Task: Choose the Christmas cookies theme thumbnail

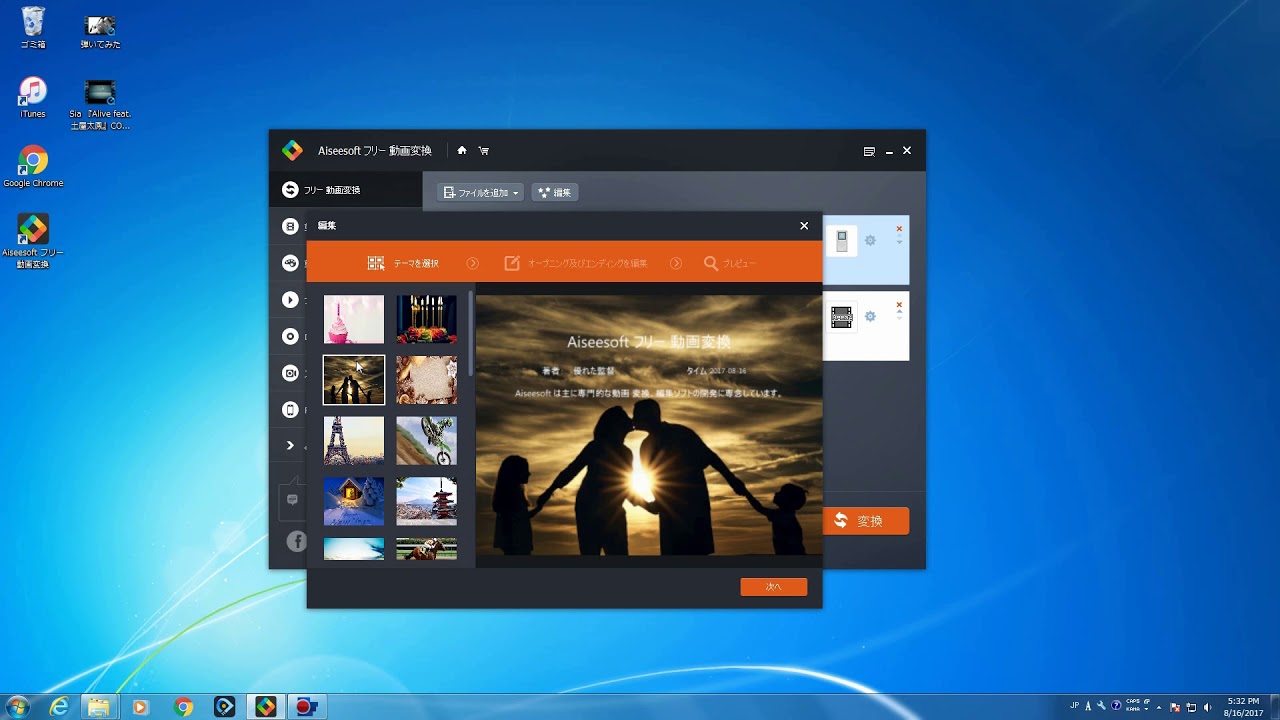Action: pos(426,380)
